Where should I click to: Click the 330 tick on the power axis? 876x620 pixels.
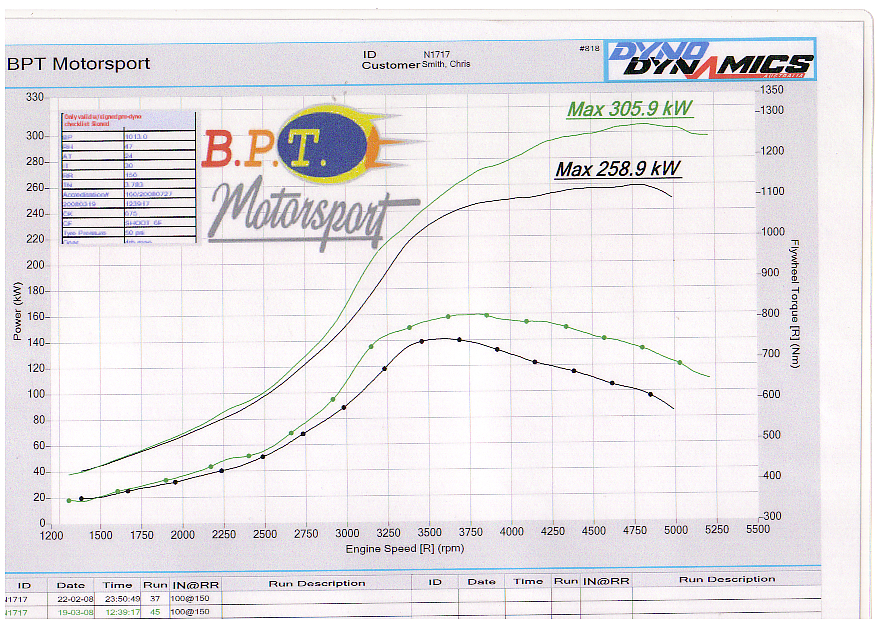click(35, 97)
